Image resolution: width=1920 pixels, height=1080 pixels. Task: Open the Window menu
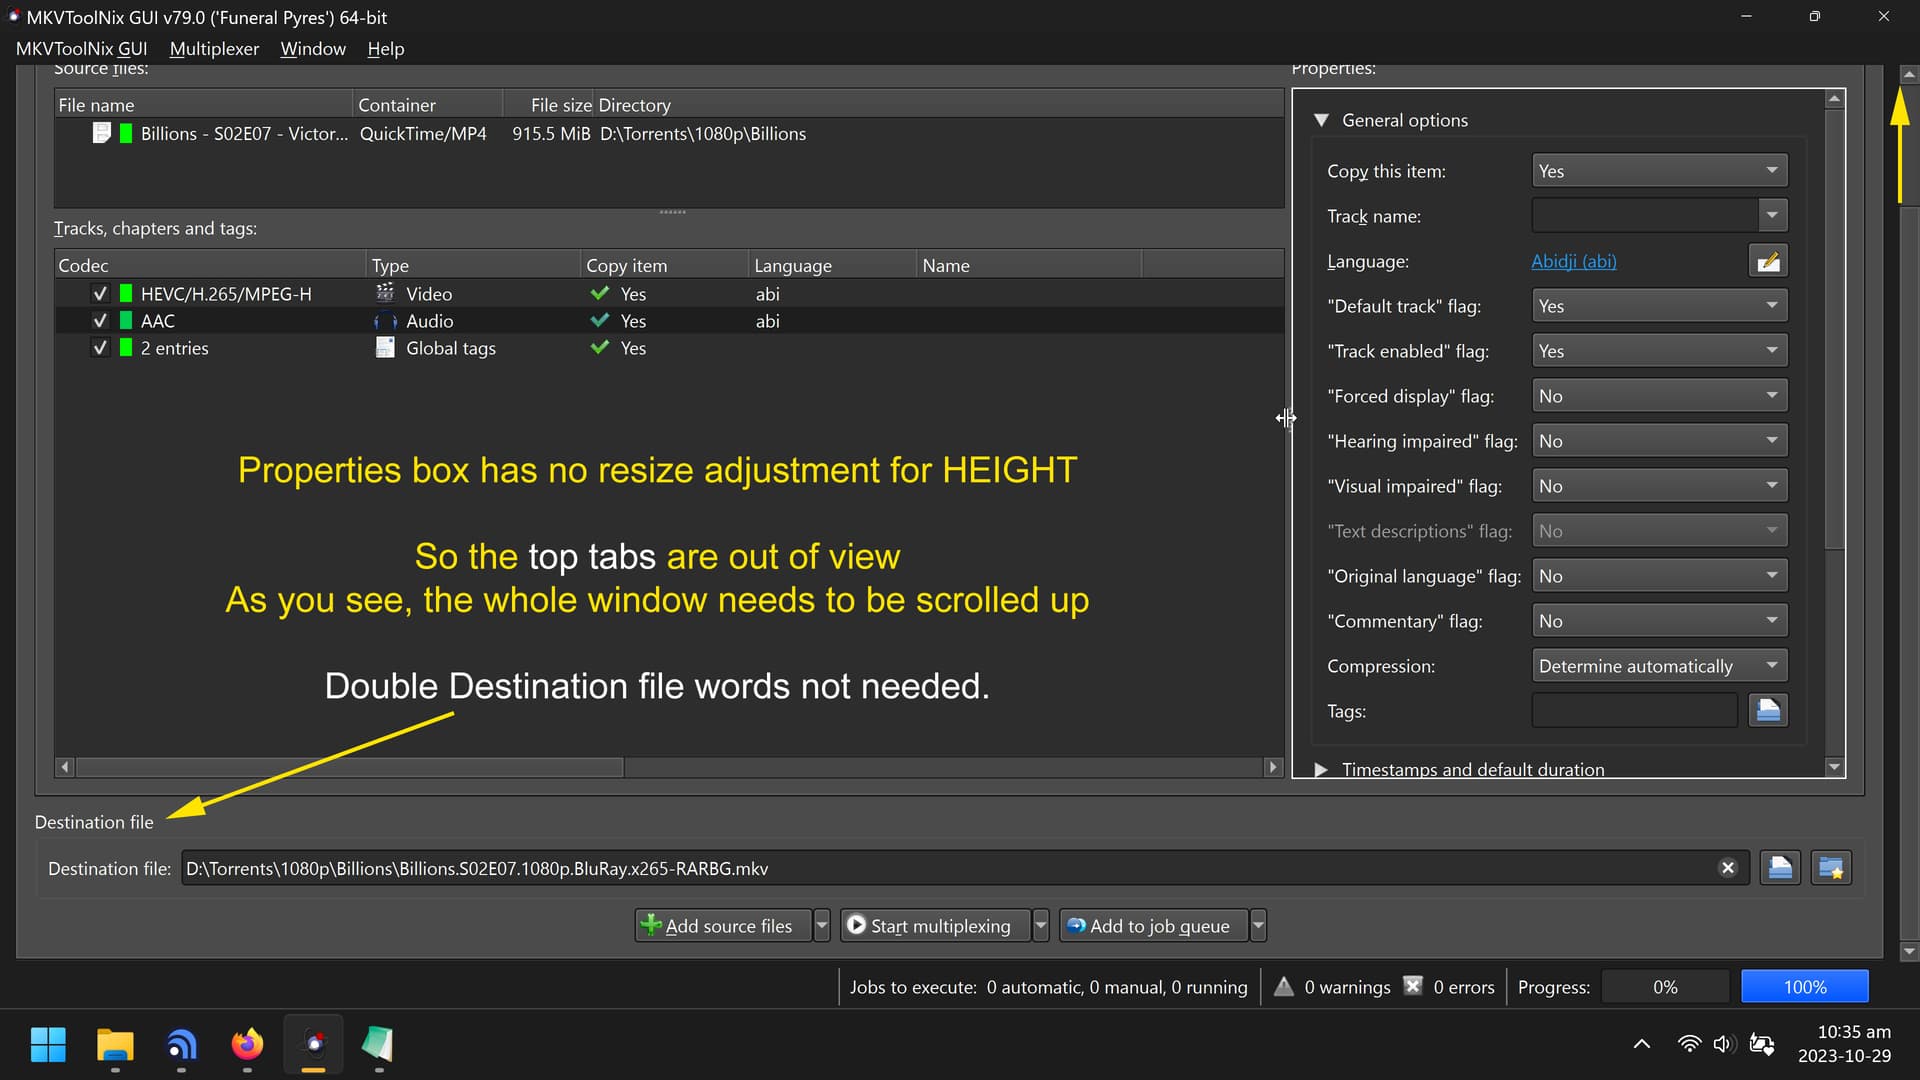pyautogui.click(x=313, y=49)
